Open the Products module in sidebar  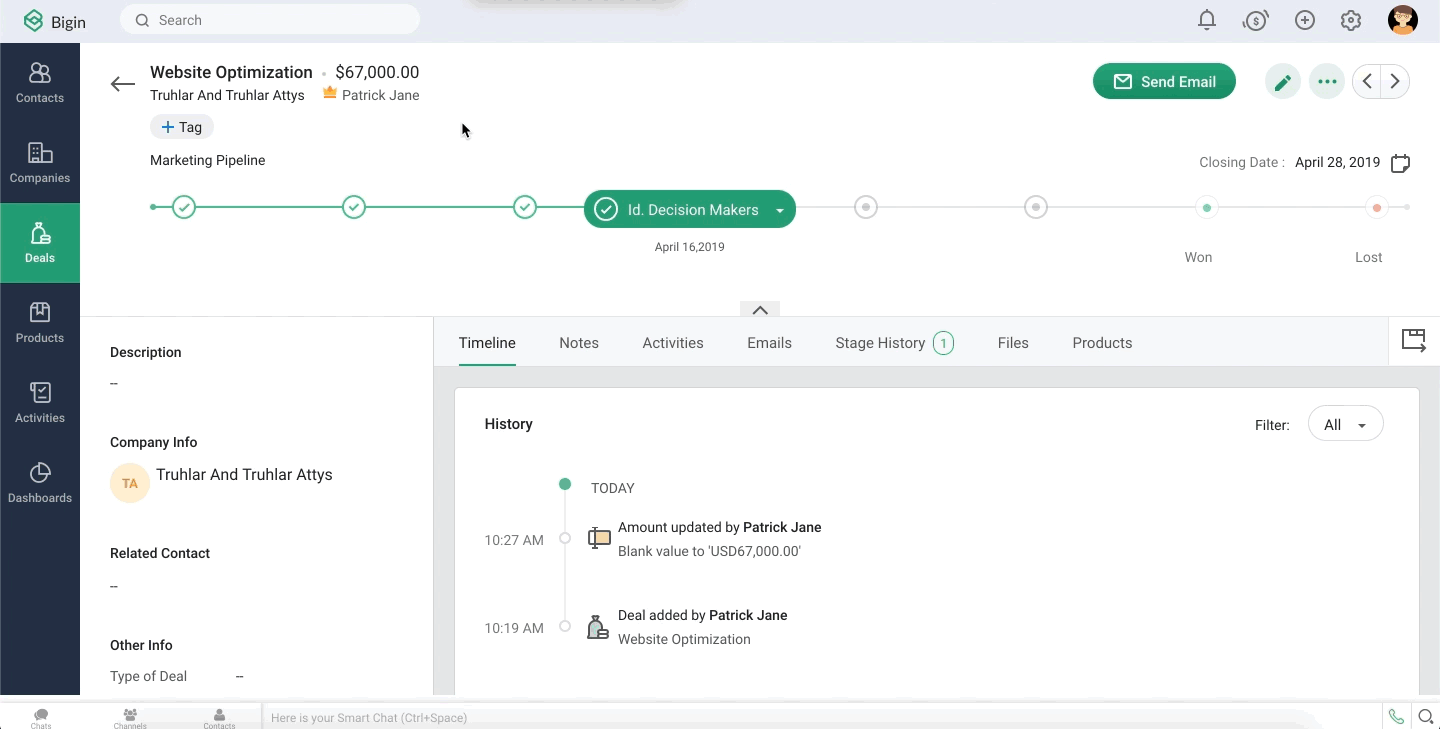click(x=40, y=323)
